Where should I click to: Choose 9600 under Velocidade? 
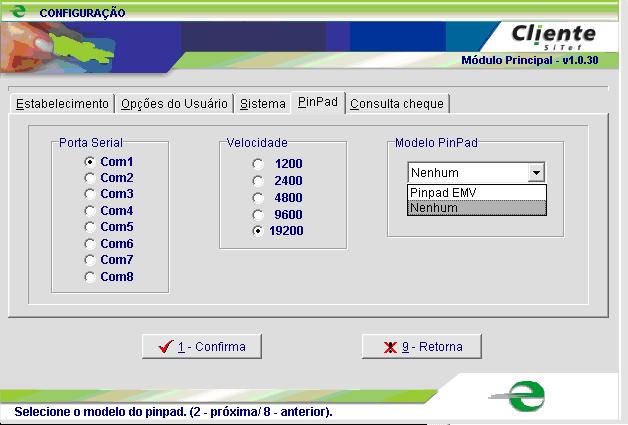(x=259, y=214)
